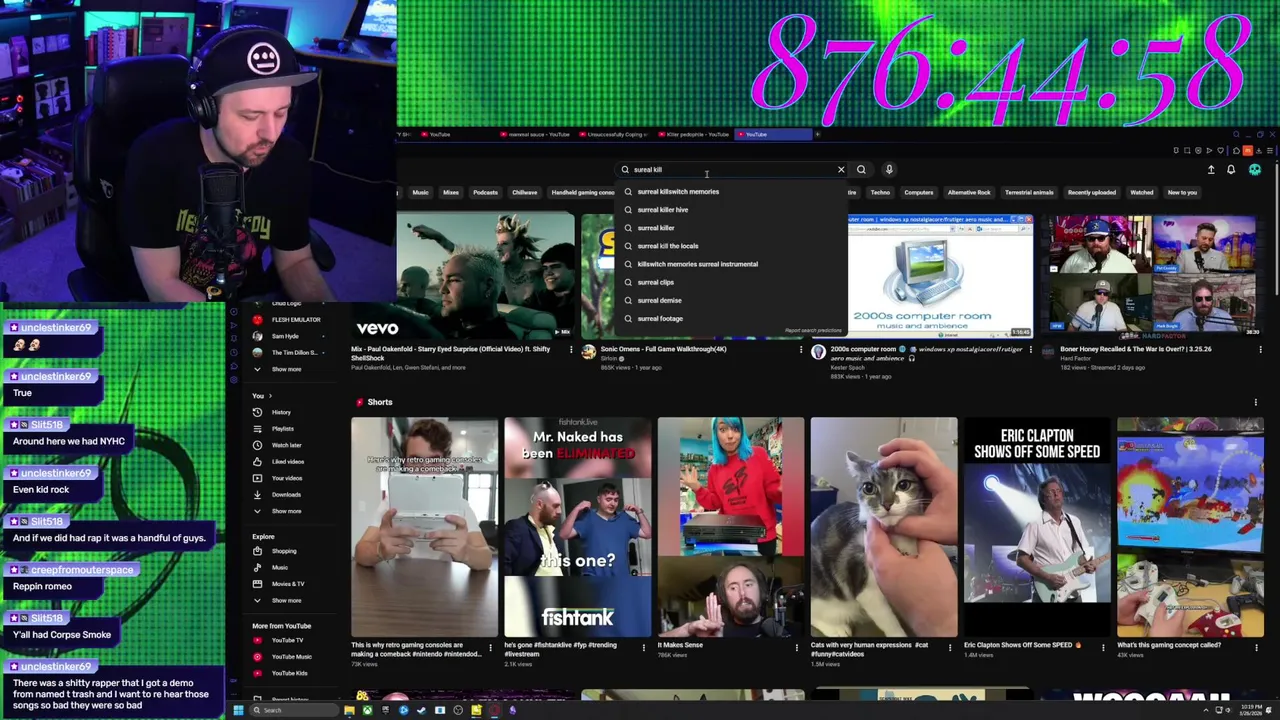The image size is (1280, 720).
Task: Click Report search predictions link
Action: click(813, 331)
